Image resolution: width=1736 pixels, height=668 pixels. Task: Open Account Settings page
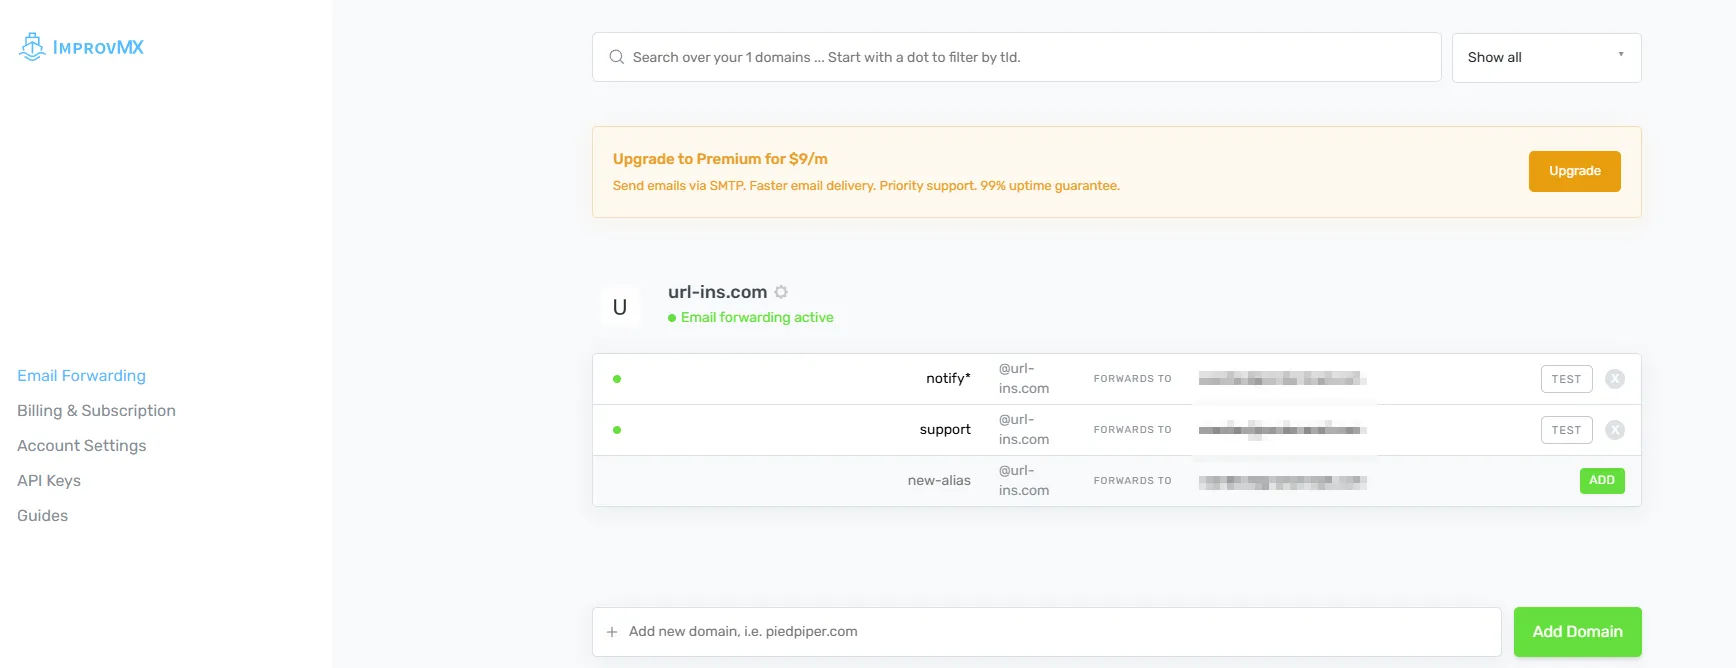(x=81, y=446)
